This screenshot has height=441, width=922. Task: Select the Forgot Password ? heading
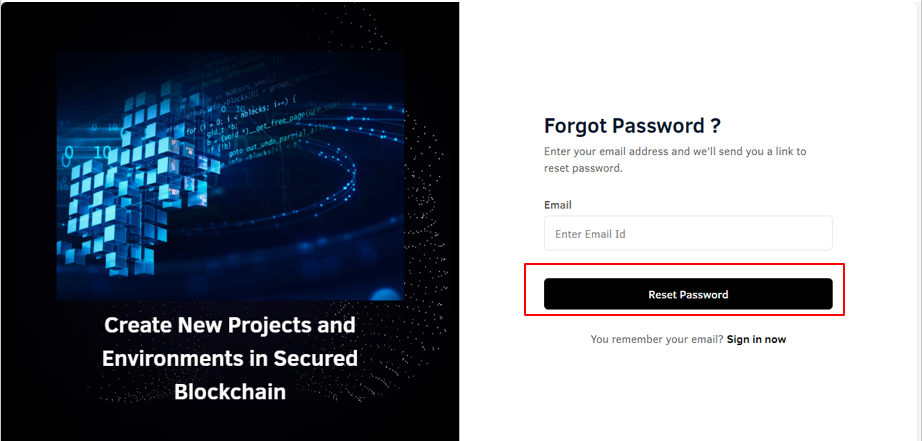632,126
